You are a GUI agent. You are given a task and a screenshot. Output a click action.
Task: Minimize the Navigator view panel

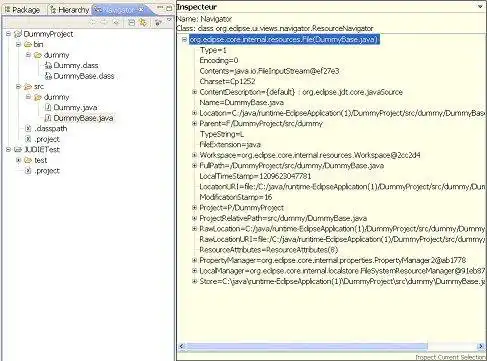click(160, 7)
